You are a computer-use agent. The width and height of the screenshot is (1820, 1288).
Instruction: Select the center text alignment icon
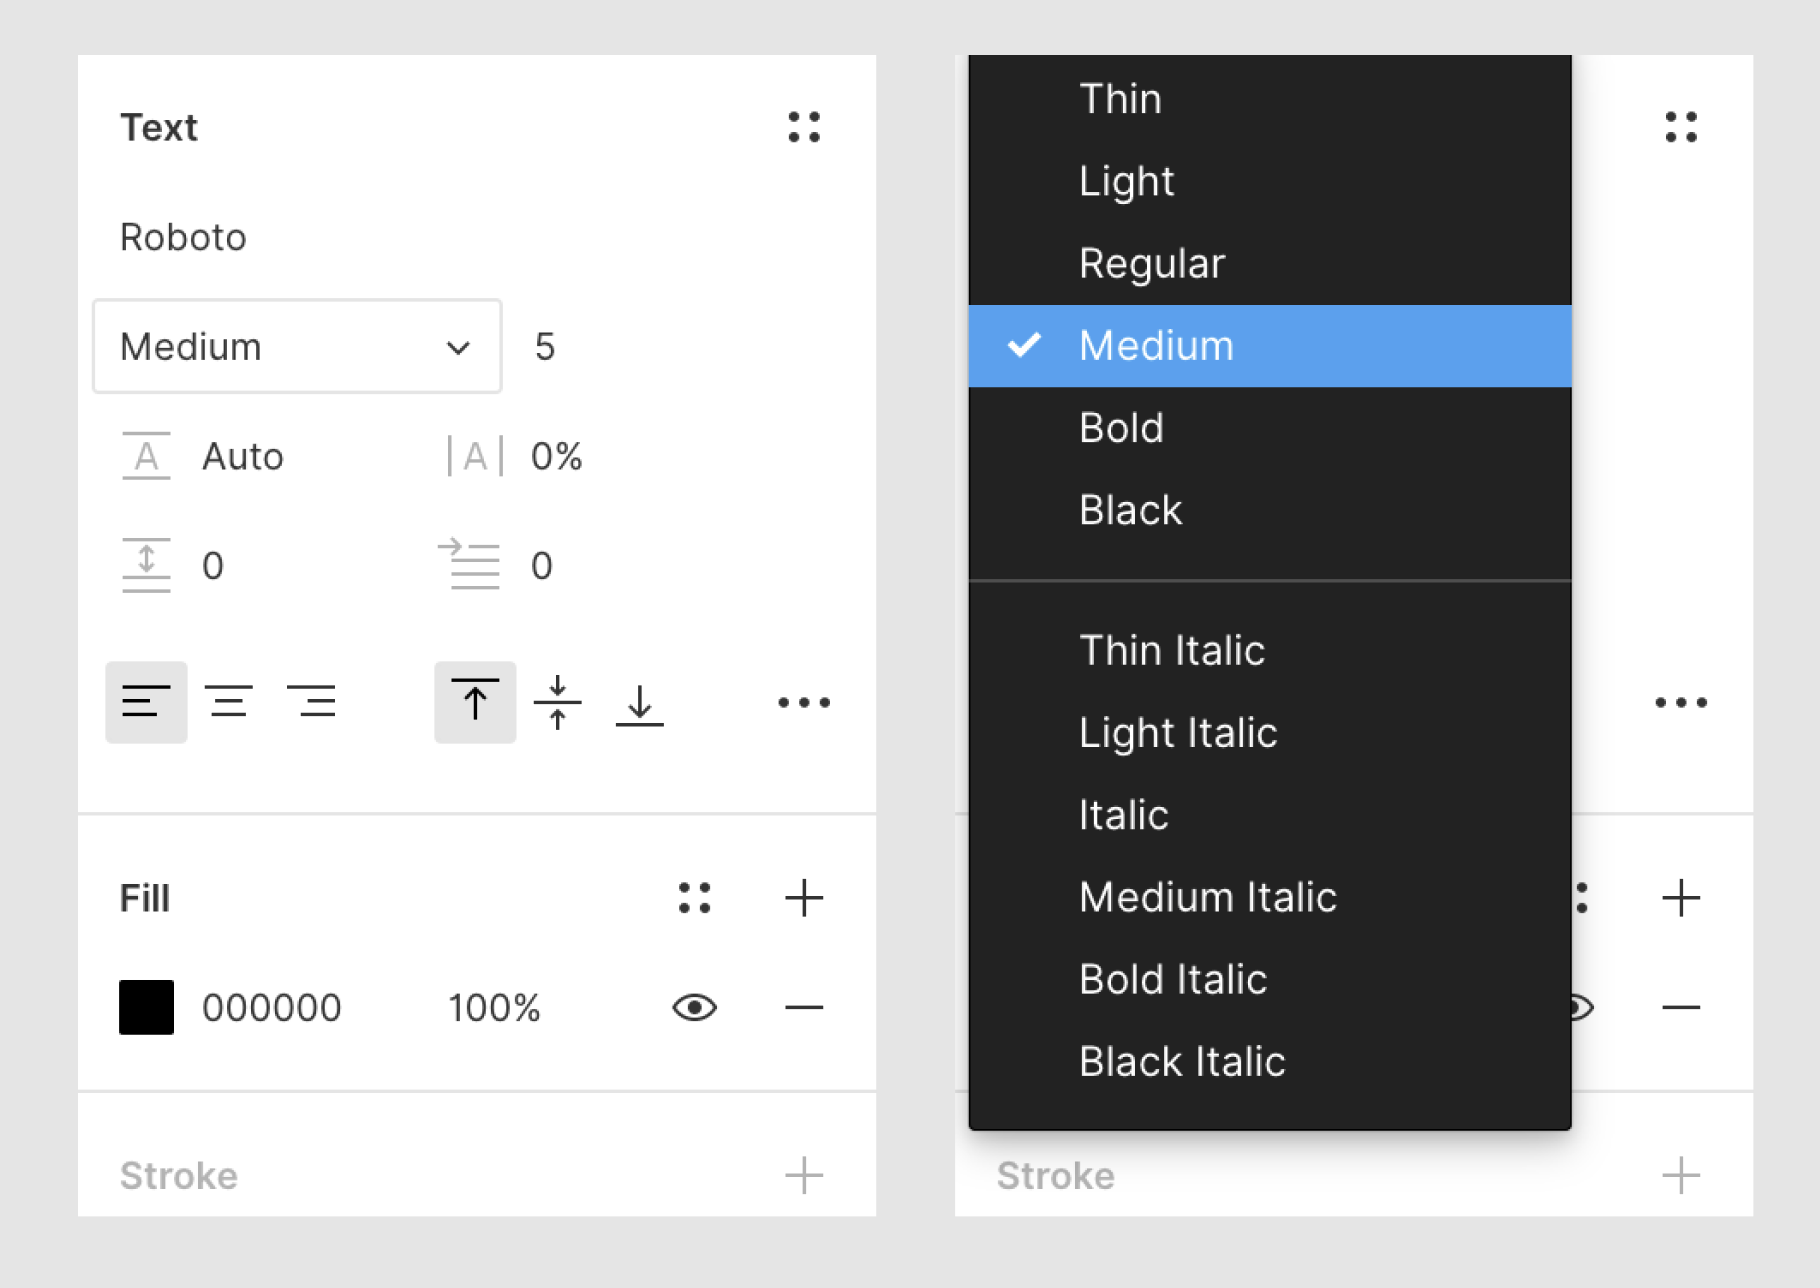(x=229, y=702)
